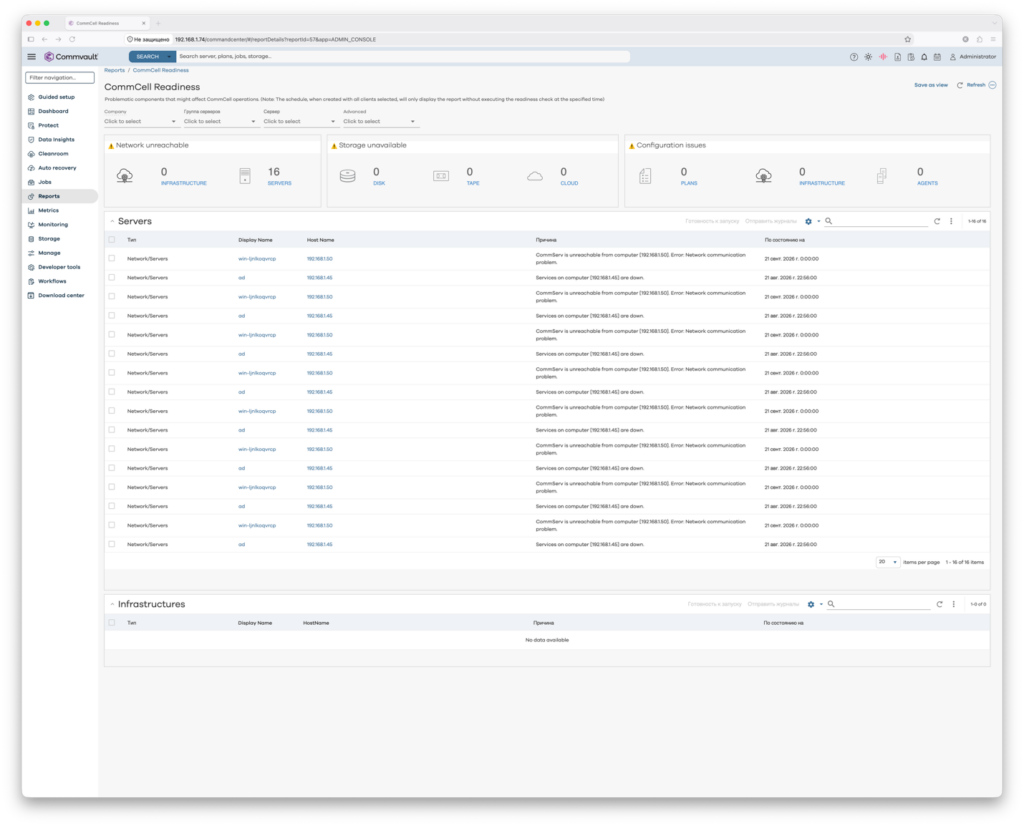1024x826 pixels.
Task: Collapse the Servers section chevron
Action: (x=112, y=221)
